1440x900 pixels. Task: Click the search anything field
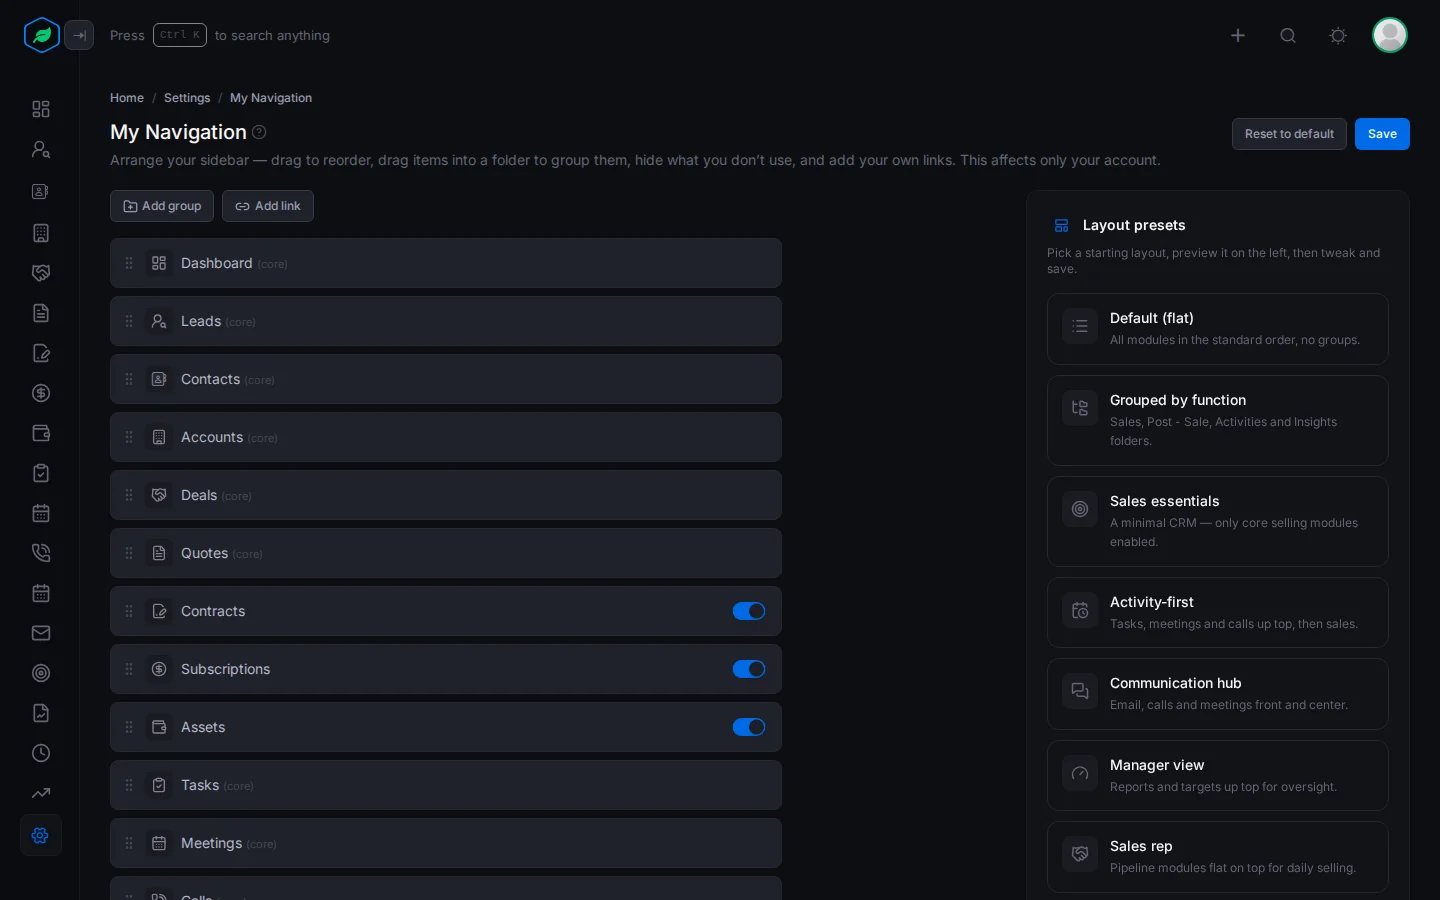[220, 35]
